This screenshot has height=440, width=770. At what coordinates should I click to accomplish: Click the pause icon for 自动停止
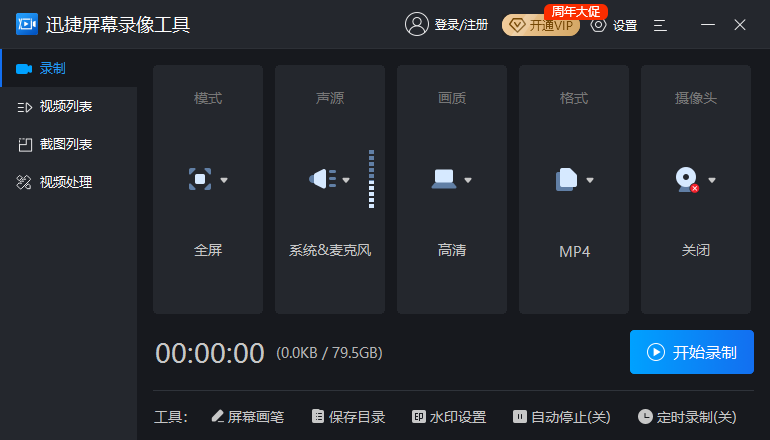520,416
